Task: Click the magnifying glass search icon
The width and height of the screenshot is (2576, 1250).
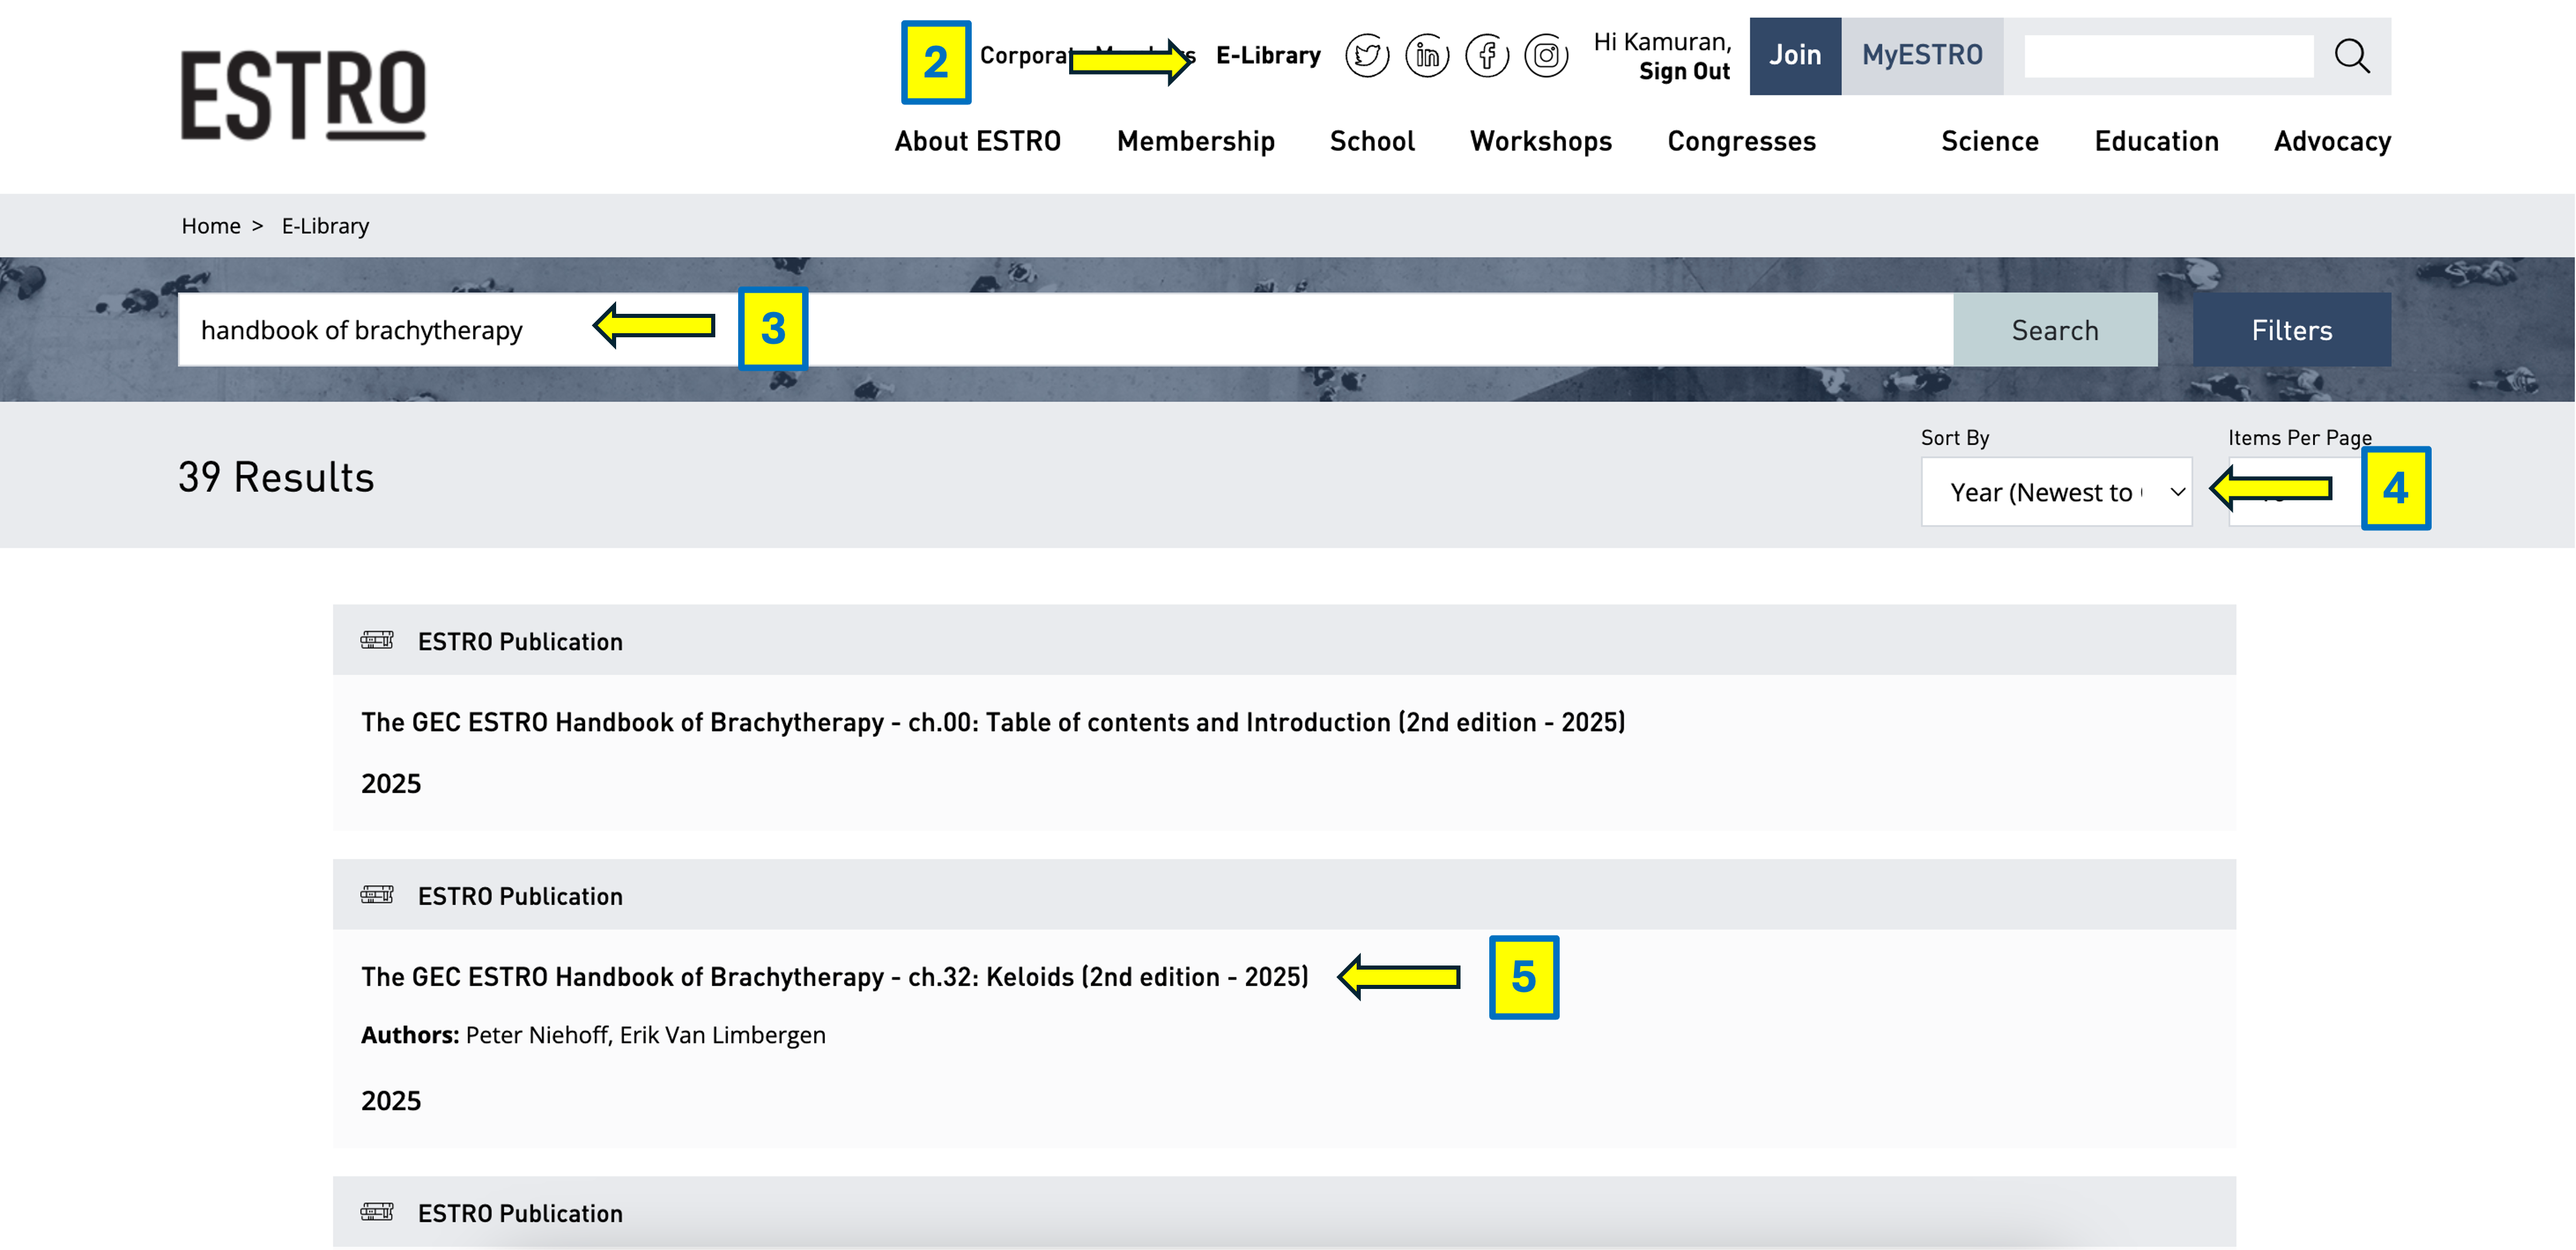Action: click(x=2351, y=56)
